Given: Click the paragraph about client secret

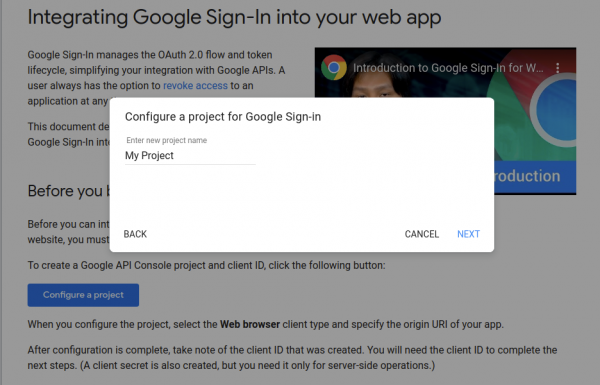Looking at the screenshot, I should click(x=292, y=357).
